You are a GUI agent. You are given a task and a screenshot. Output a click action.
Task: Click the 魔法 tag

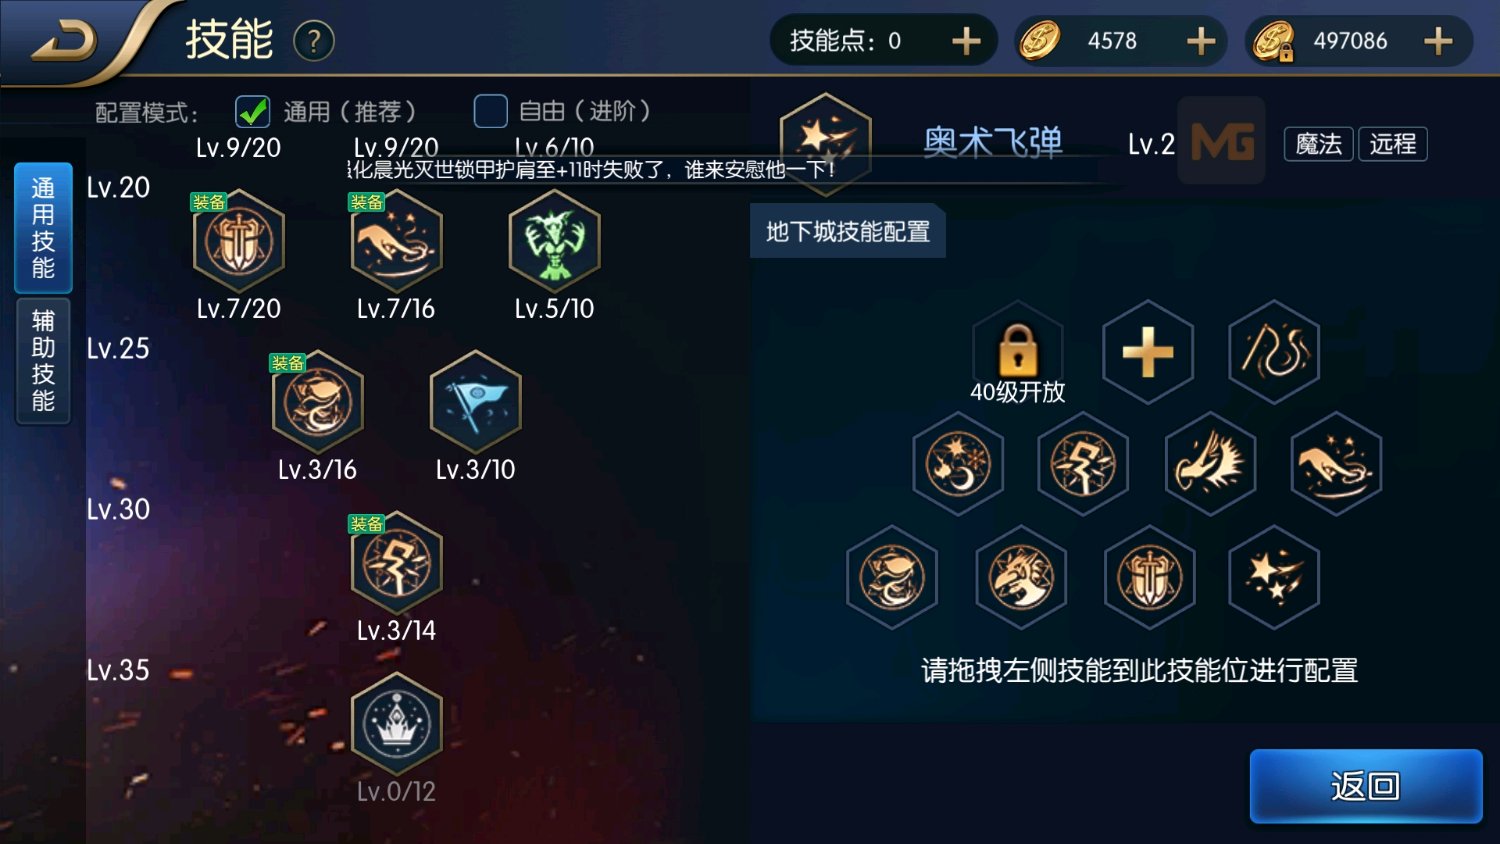pyautogui.click(x=1319, y=144)
